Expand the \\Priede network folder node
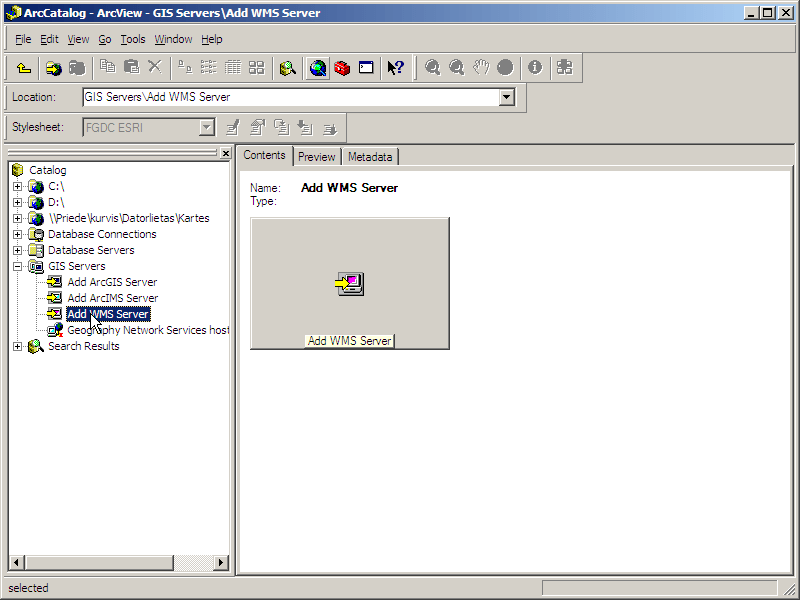The image size is (800, 600). [x=17, y=218]
